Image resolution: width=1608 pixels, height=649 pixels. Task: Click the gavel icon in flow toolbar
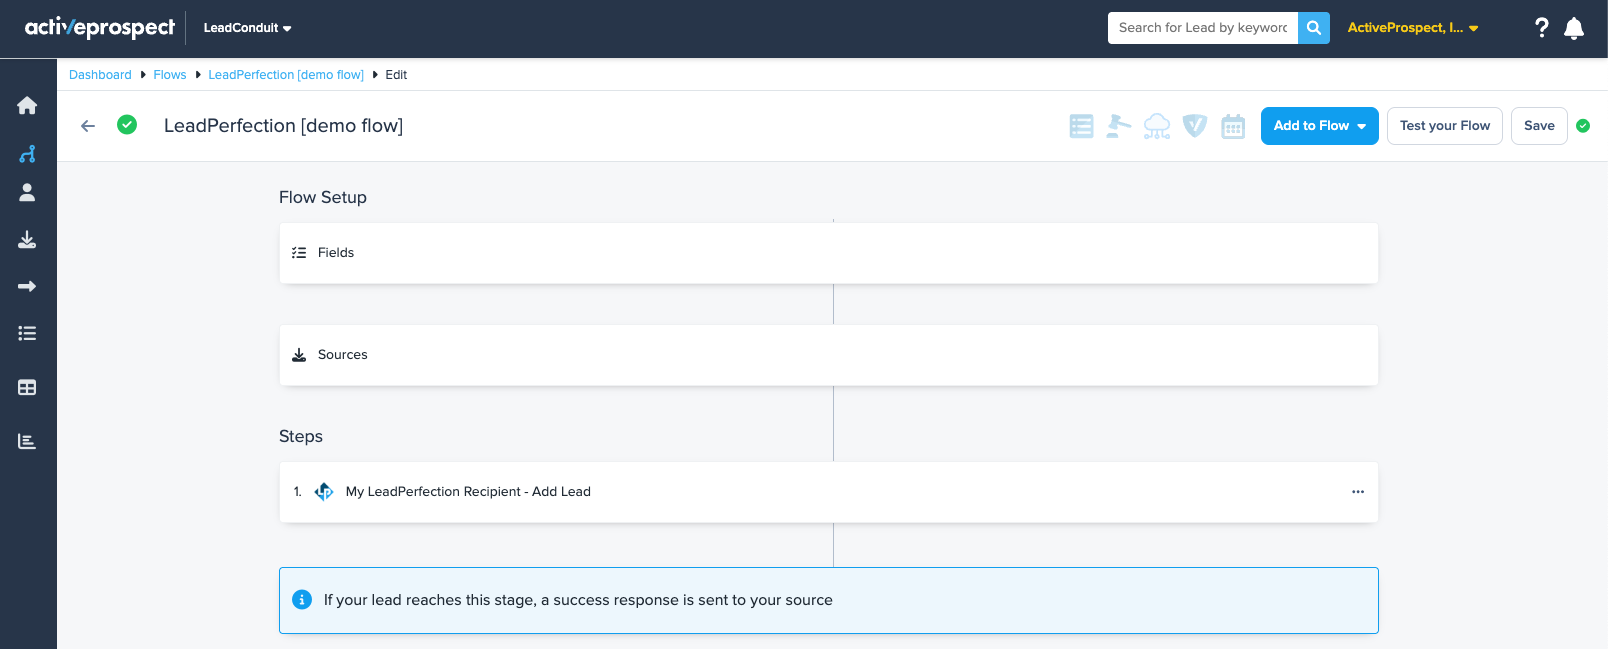(1118, 126)
